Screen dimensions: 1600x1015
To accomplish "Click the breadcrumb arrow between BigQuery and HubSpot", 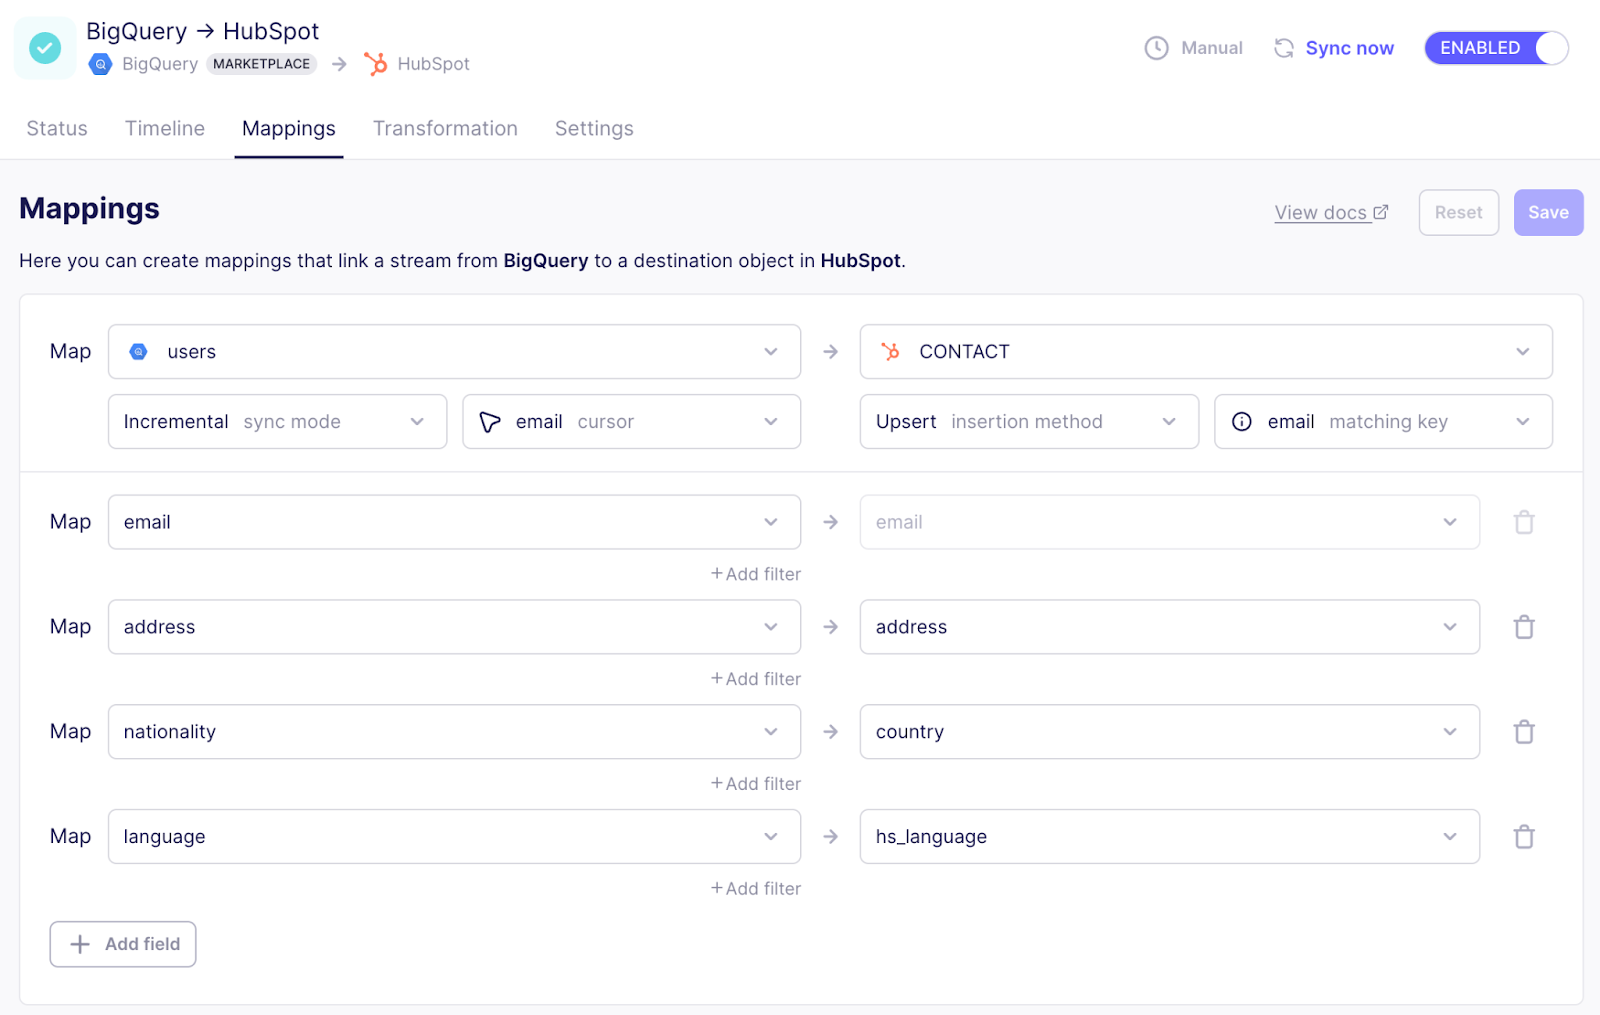I will point(340,64).
